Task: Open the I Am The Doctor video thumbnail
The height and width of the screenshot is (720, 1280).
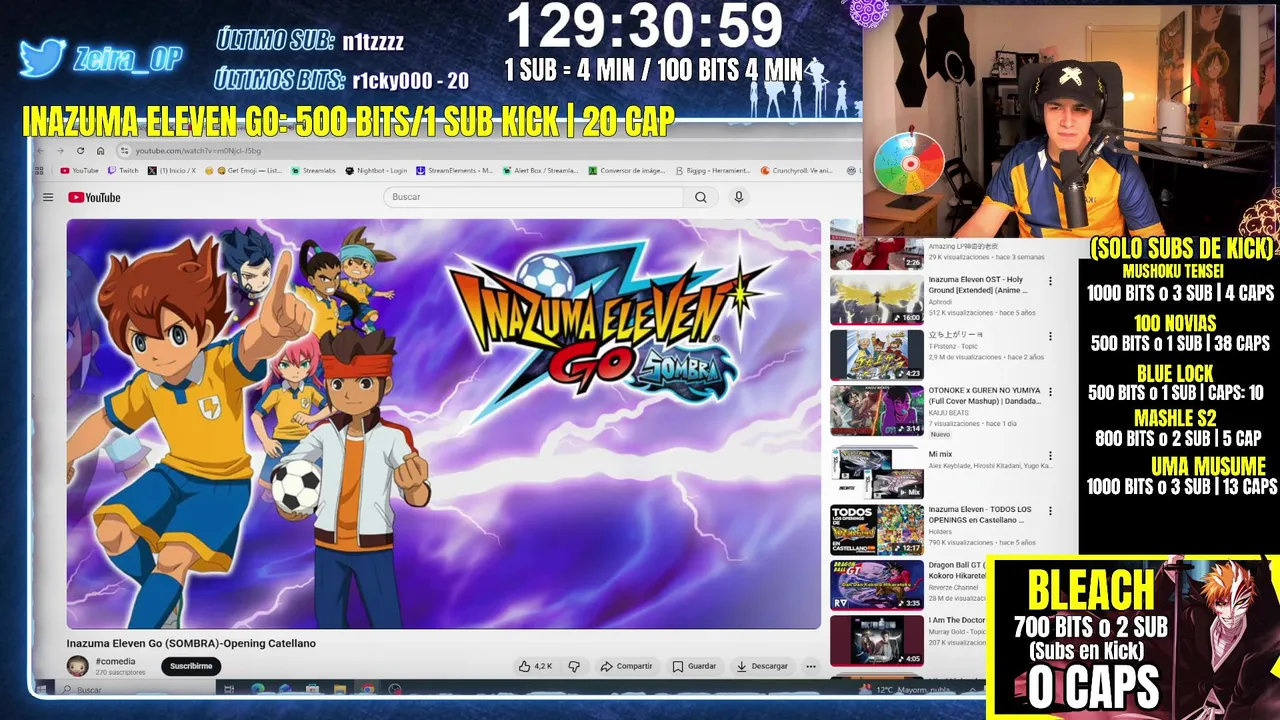Action: click(x=877, y=640)
